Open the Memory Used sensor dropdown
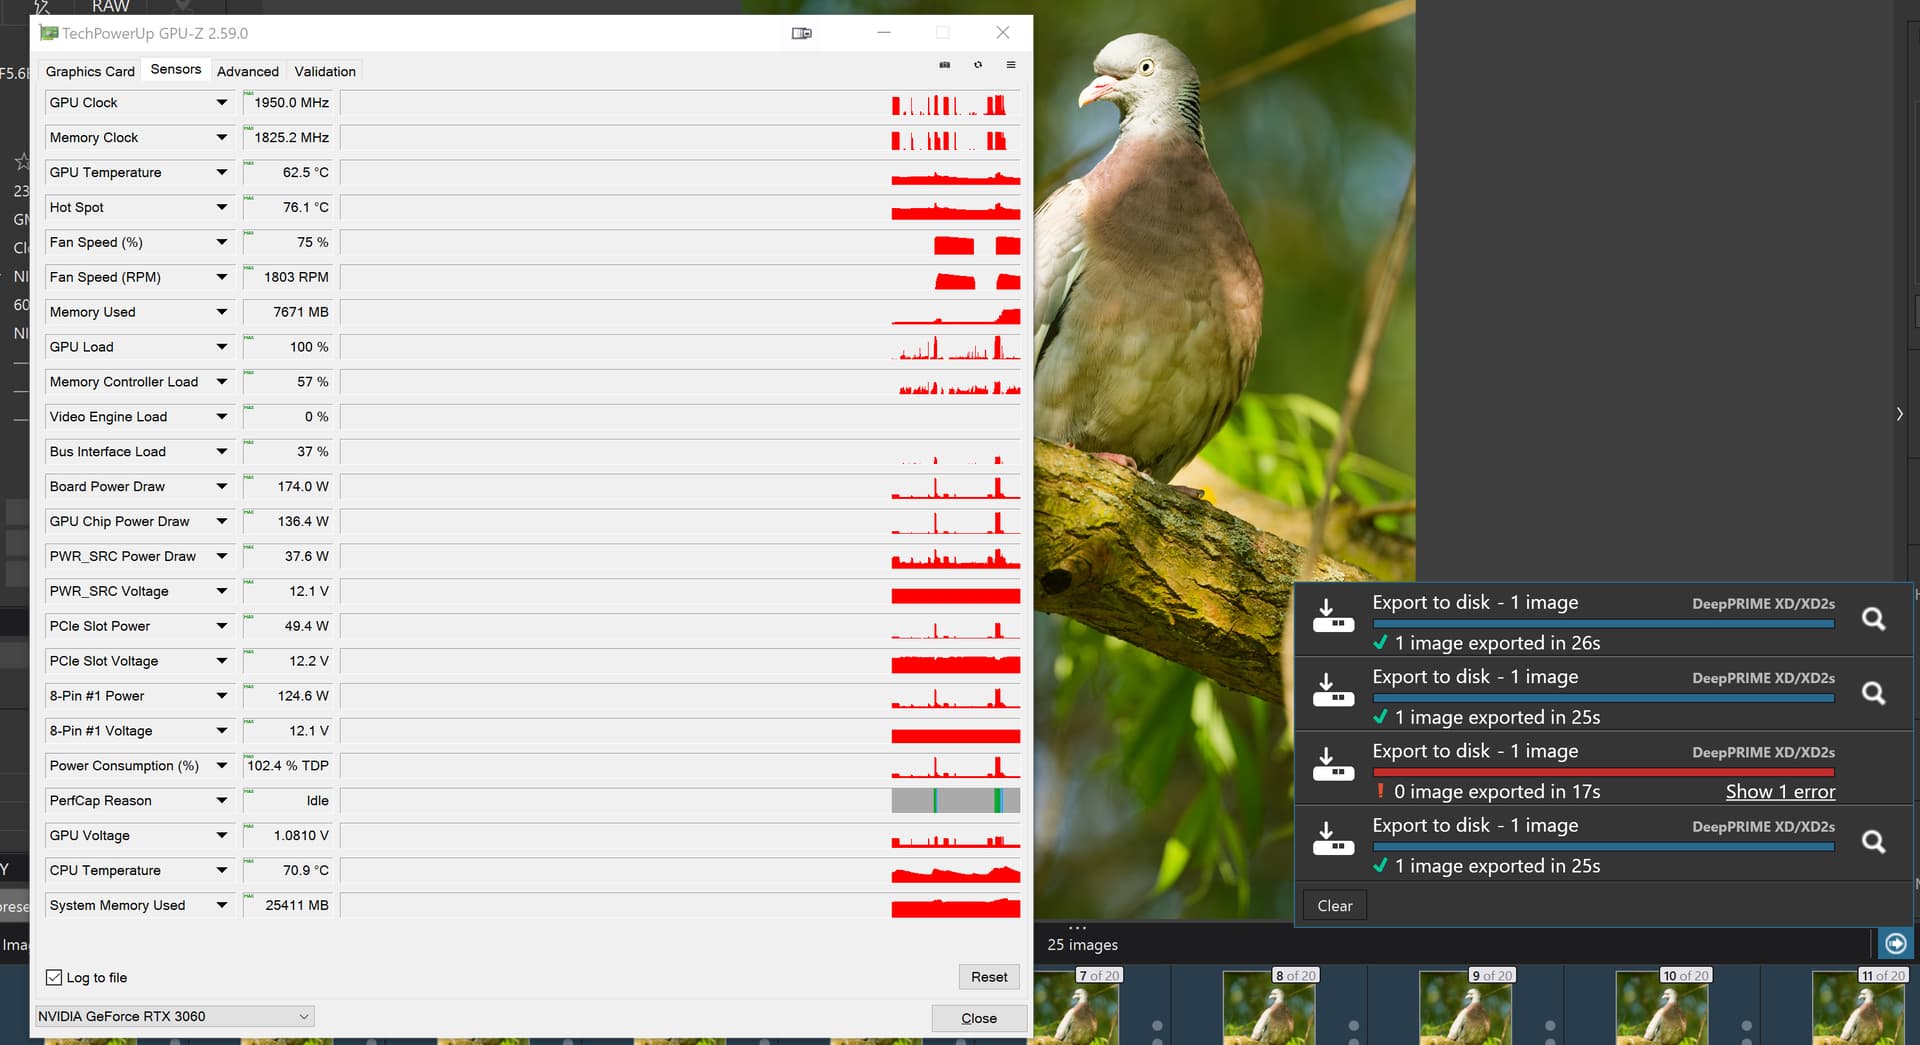The width and height of the screenshot is (1920, 1045). click(x=221, y=312)
